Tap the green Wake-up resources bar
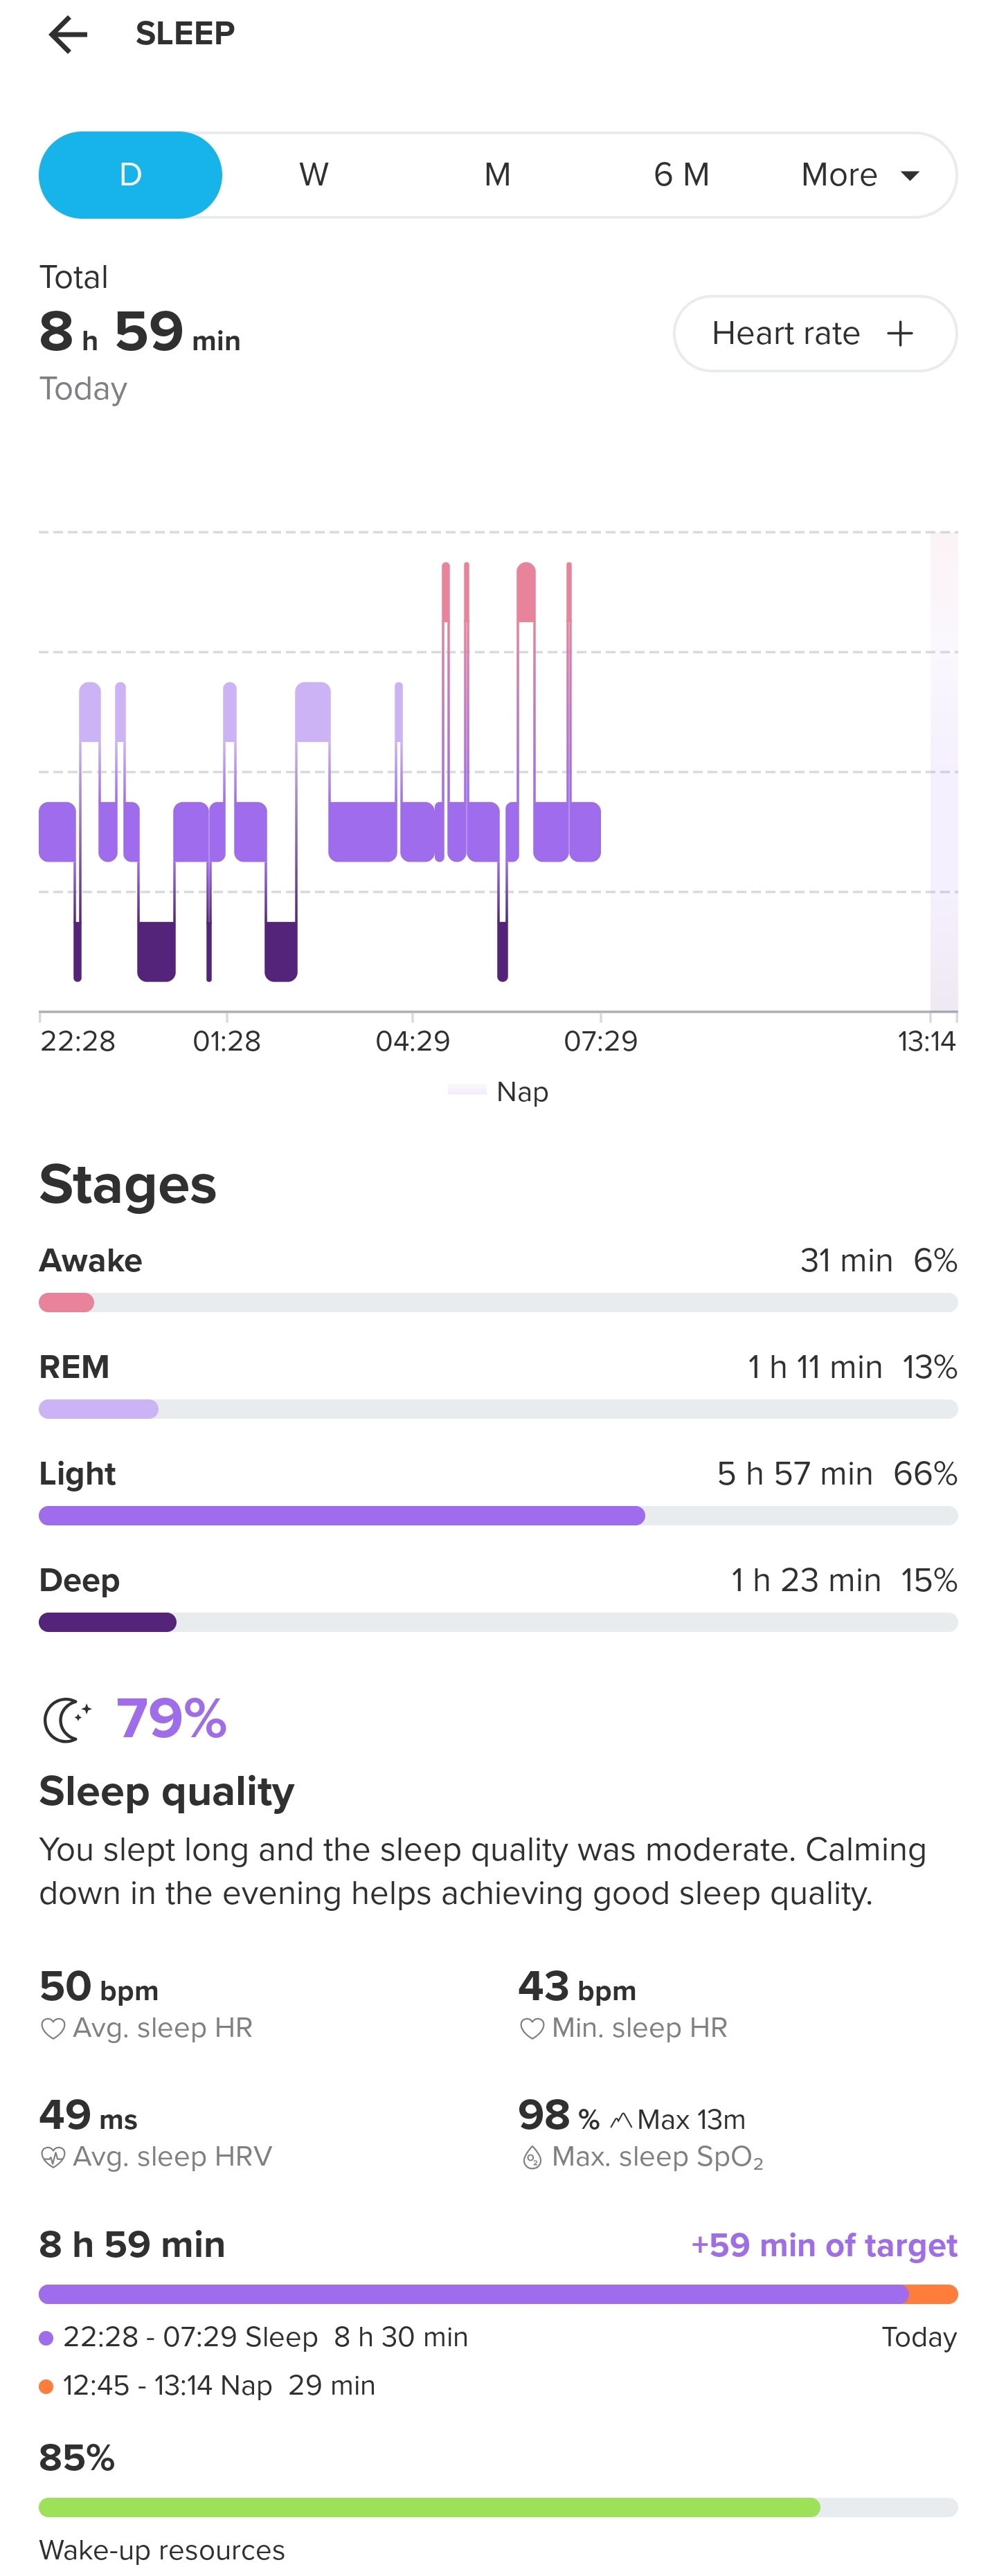Screen dimensions: 997x2576 pyautogui.click(x=430, y=2507)
